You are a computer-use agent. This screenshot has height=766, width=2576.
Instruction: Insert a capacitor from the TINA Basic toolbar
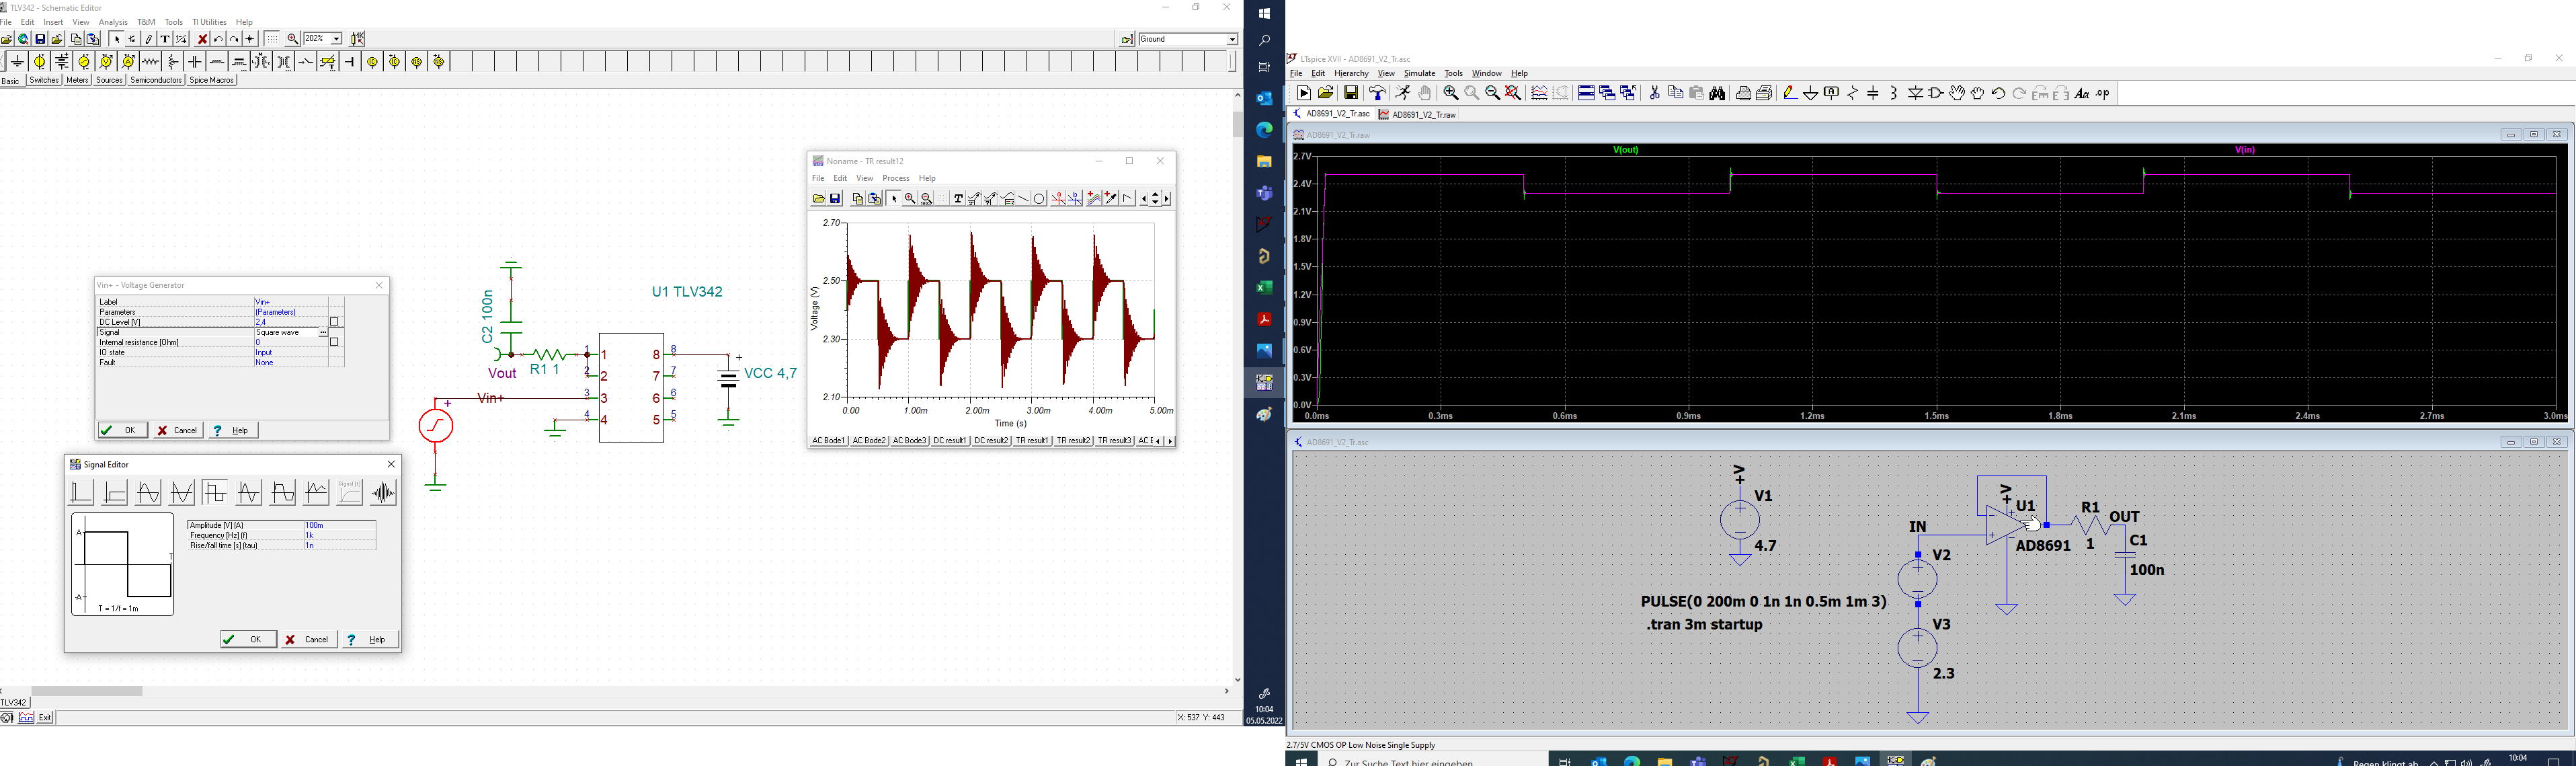coord(195,62)
